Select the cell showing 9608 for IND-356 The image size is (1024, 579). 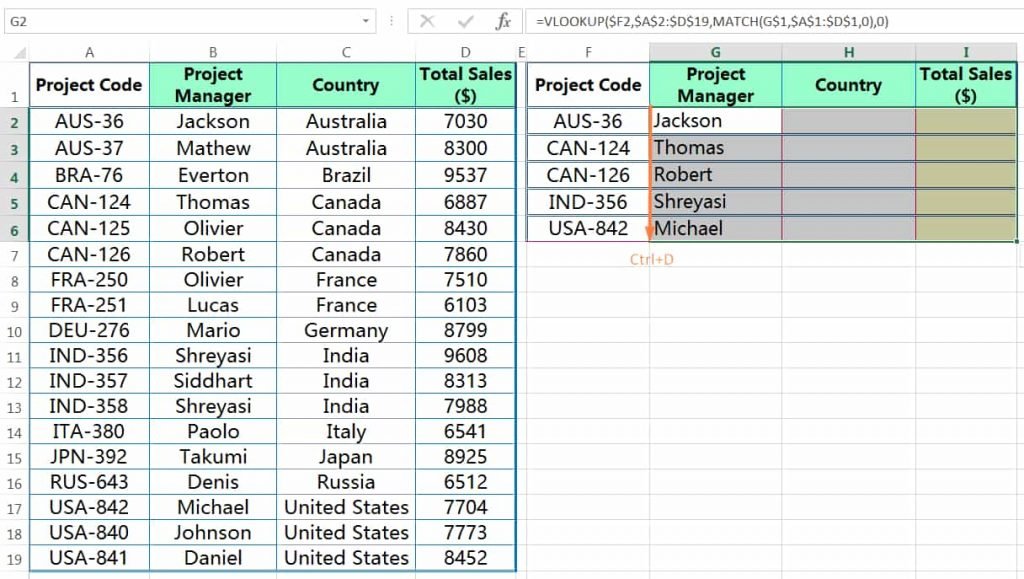pyautogui.click(x=465, y=355)
